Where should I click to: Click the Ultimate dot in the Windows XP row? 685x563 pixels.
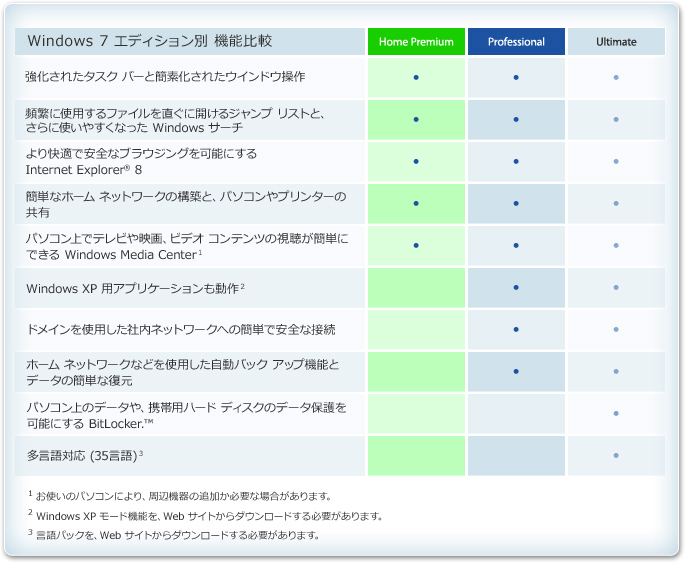click(x=616, y=287)
